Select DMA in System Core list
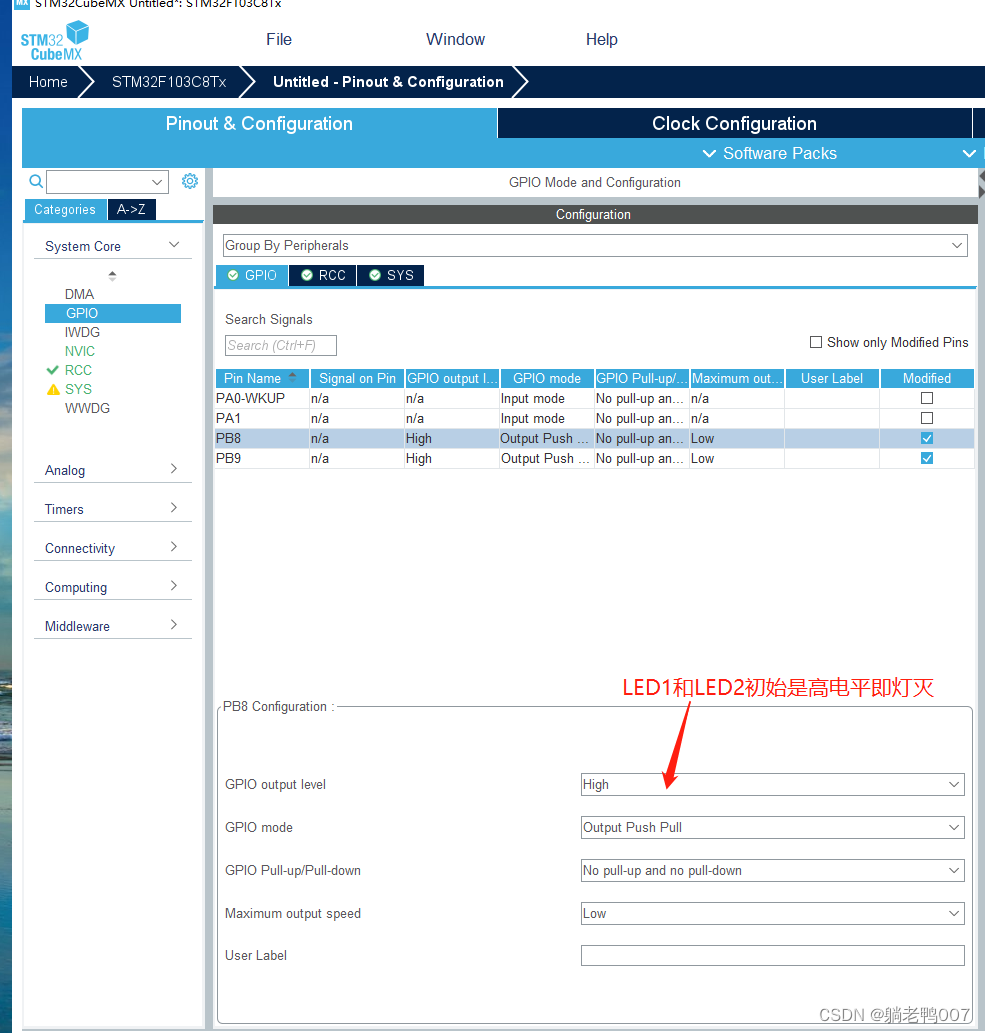Image resolution: width=985 pixels, height=1033 pixels. [79, 294]
